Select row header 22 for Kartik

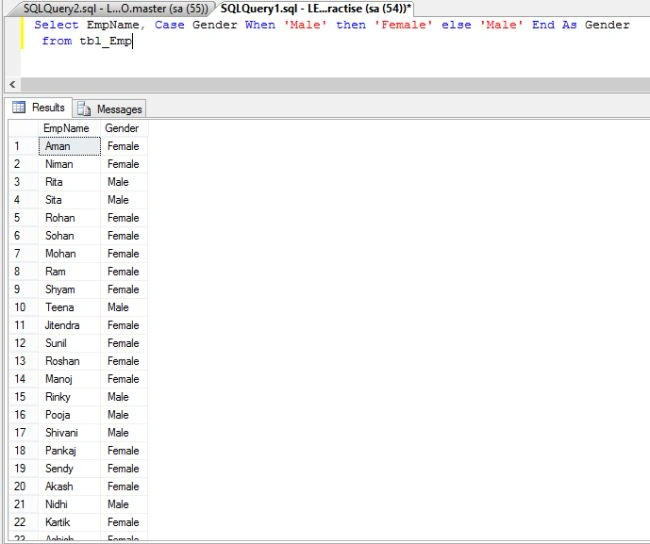[x=24, y=522]
